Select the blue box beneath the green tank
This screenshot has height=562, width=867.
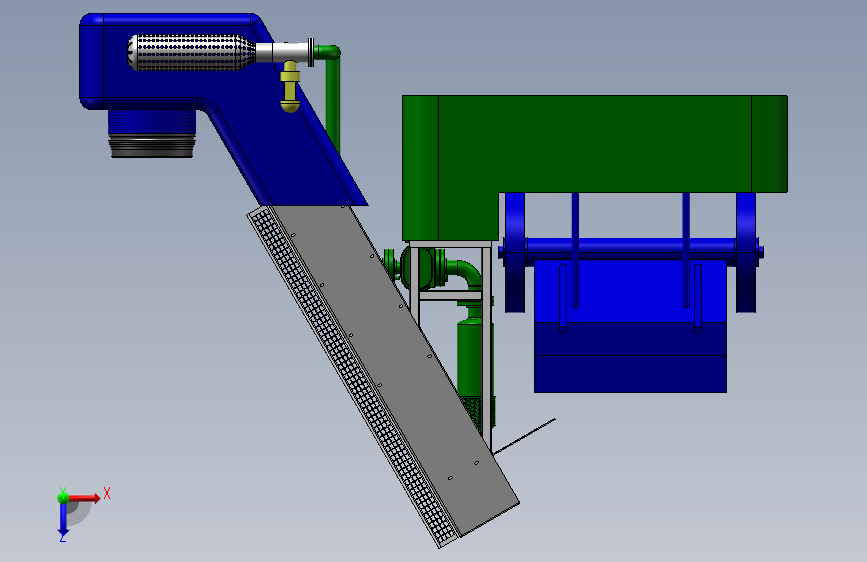(630, 326)
